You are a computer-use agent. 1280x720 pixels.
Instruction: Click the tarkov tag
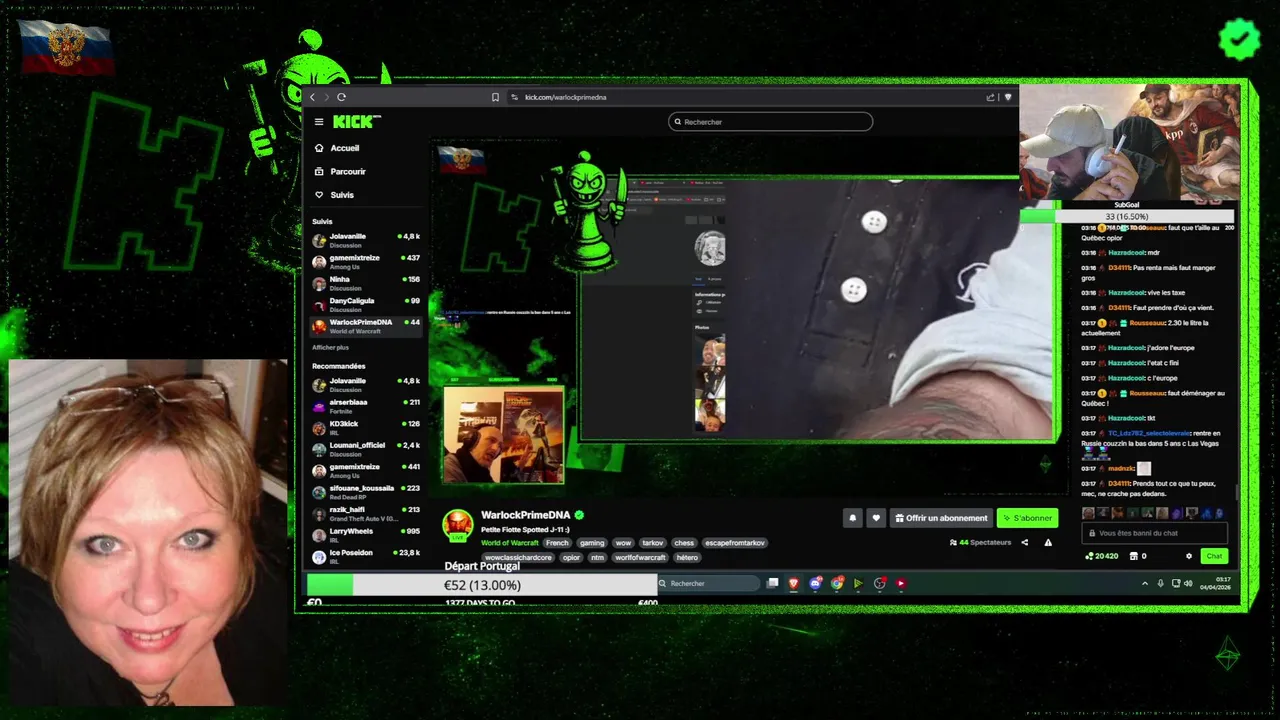[x=653, y=543]
